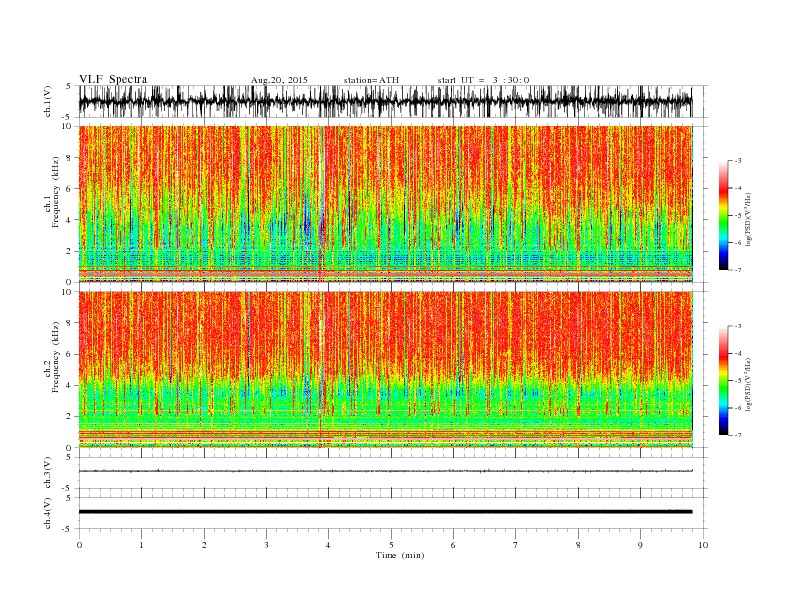Viewport: 792px width, 612px height.
Task: Click the "5" tick on ch.4(V) axis
Action: [x=68, y=498]
